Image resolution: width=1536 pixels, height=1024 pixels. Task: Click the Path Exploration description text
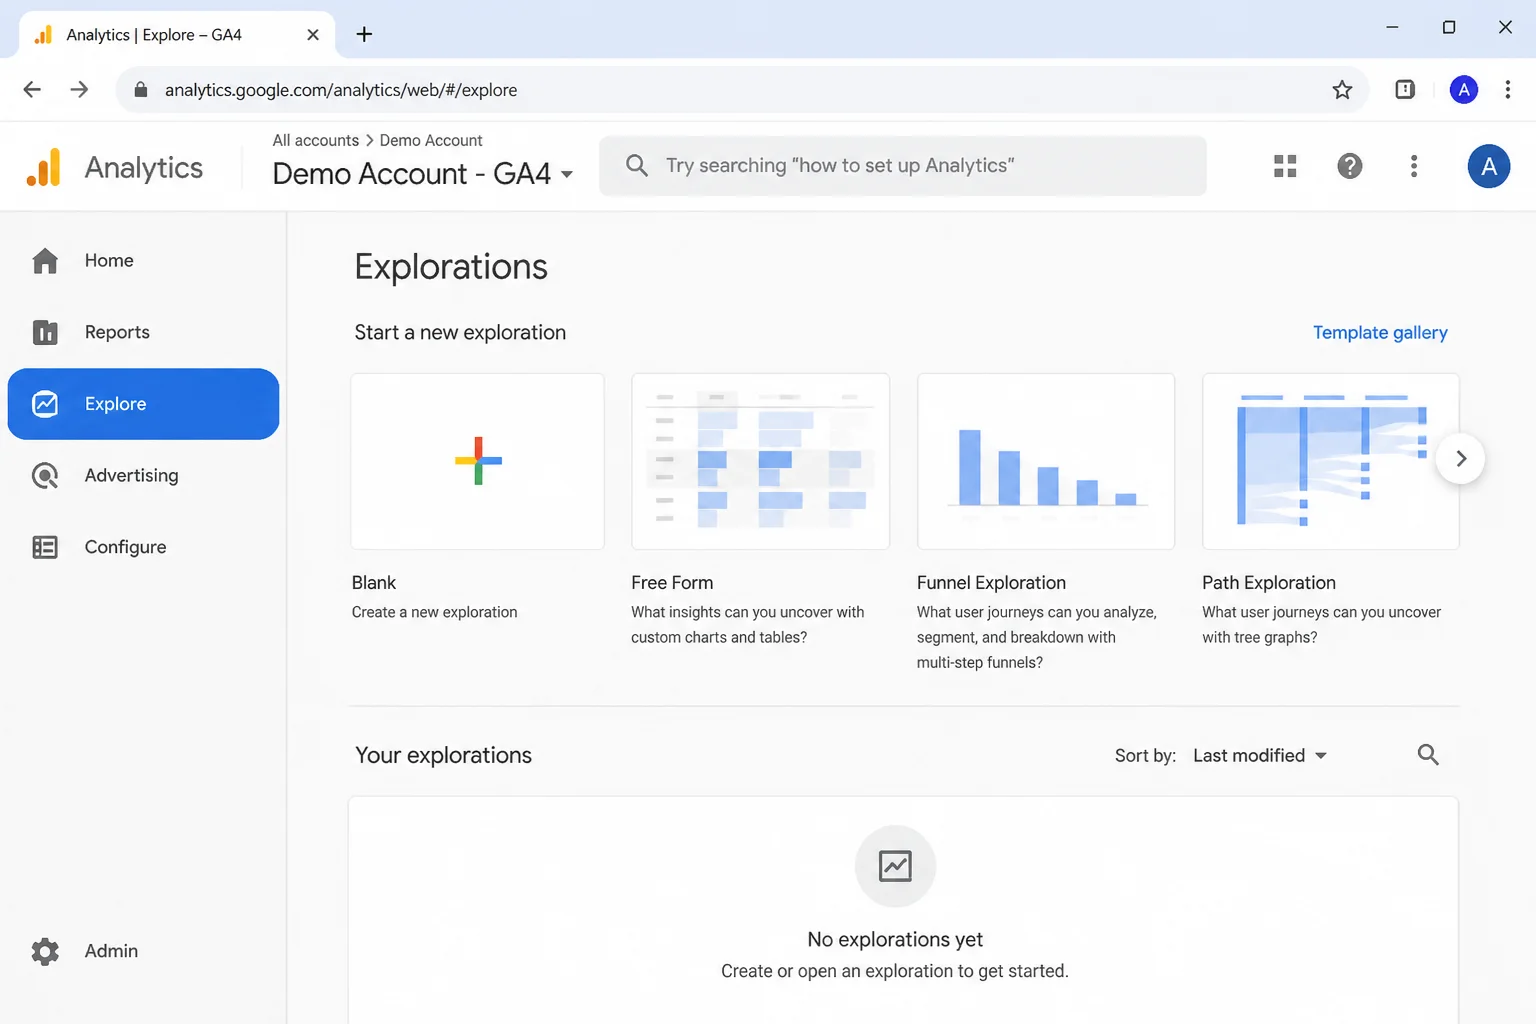tap(1322, 625)
